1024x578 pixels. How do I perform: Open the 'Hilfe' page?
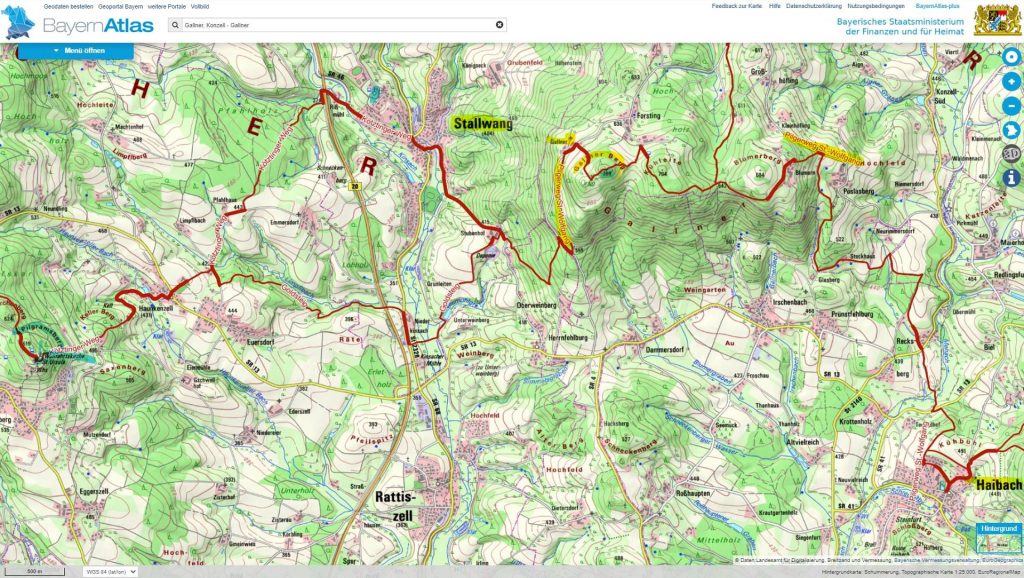click(x=774, y=6)
